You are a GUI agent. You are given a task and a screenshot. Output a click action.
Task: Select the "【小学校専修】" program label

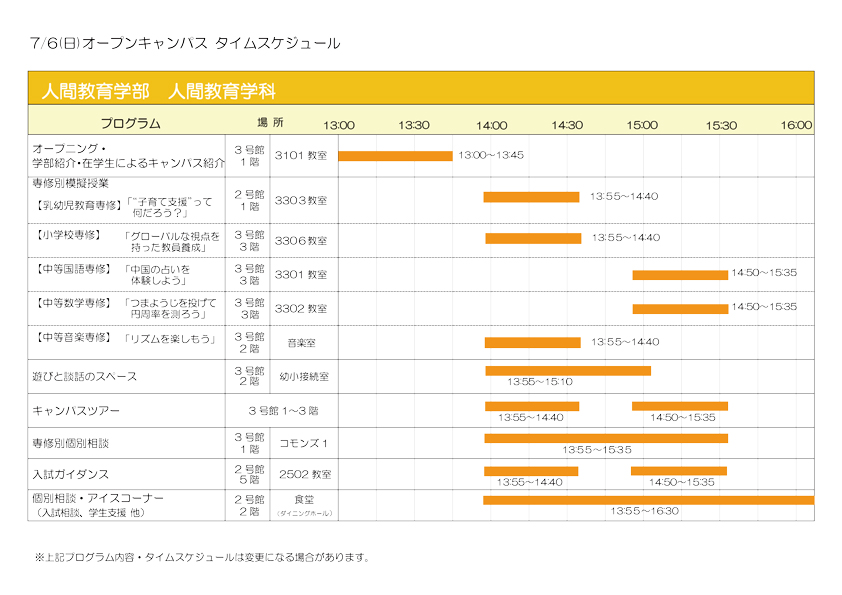click(x=68, y=235)
